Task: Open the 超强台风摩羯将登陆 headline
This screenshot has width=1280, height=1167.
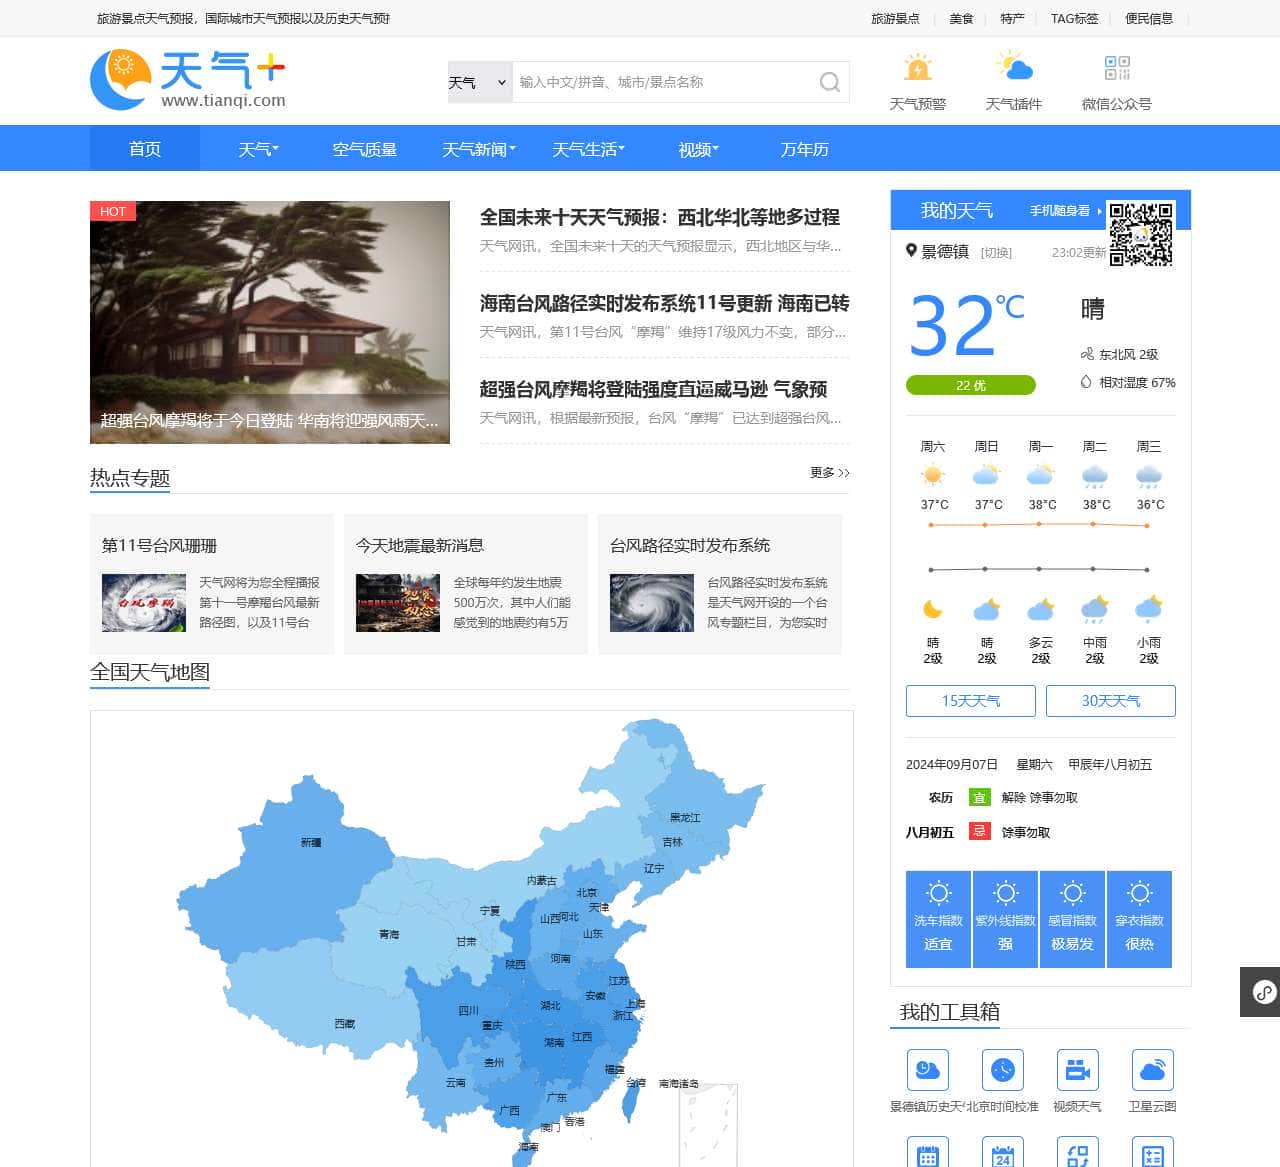Action: pyautogui.click(x=654, y=389)
